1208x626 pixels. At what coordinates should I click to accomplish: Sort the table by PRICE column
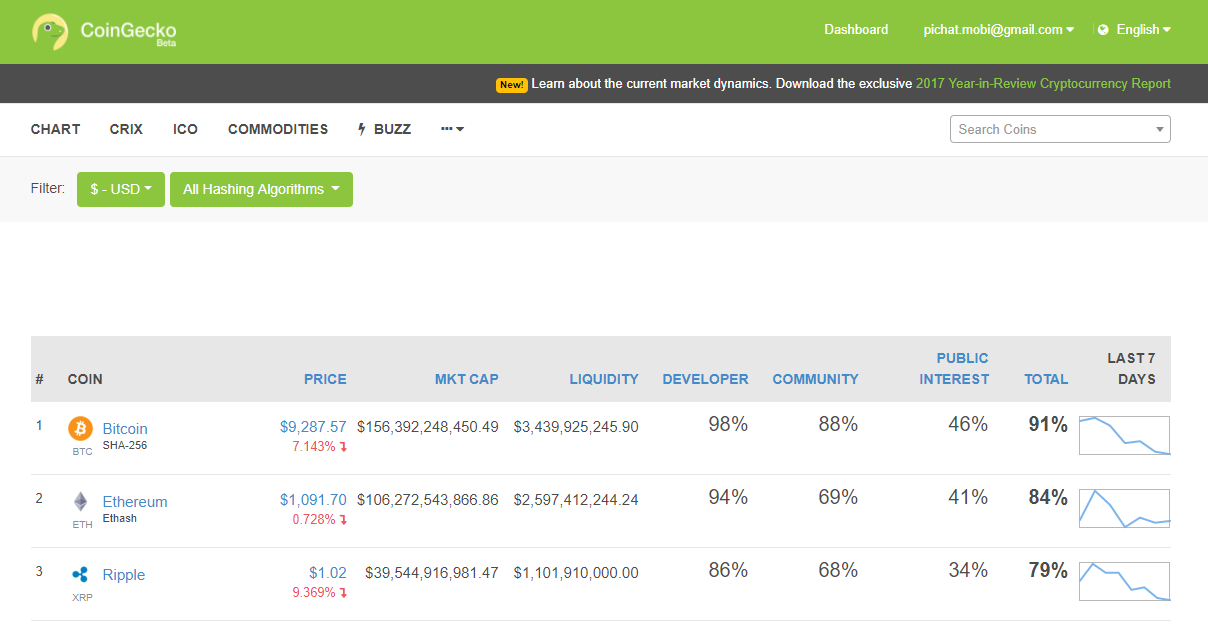[325, 379]
